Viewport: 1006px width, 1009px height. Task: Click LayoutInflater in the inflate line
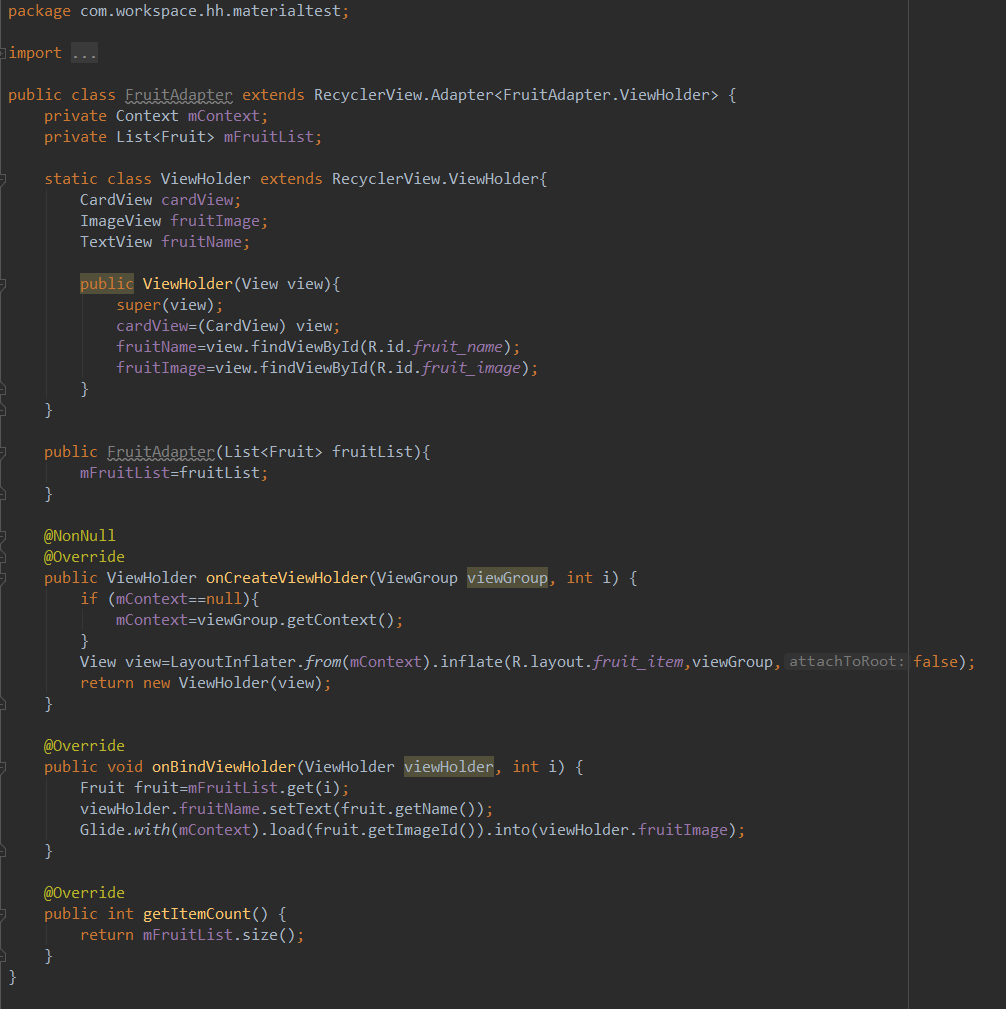click(x=232, y=662)
